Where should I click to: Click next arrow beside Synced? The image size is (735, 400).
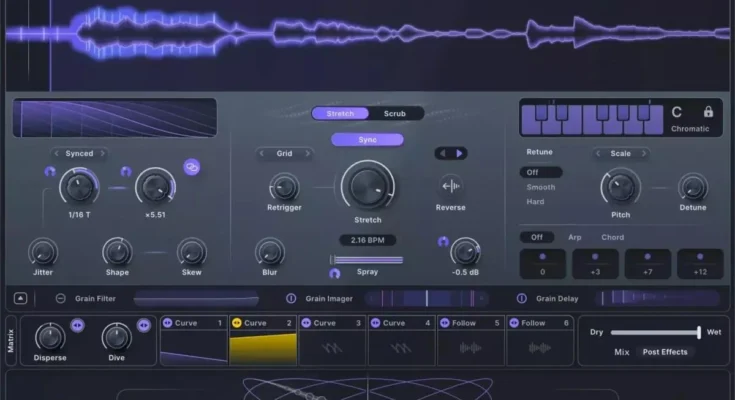102,153
